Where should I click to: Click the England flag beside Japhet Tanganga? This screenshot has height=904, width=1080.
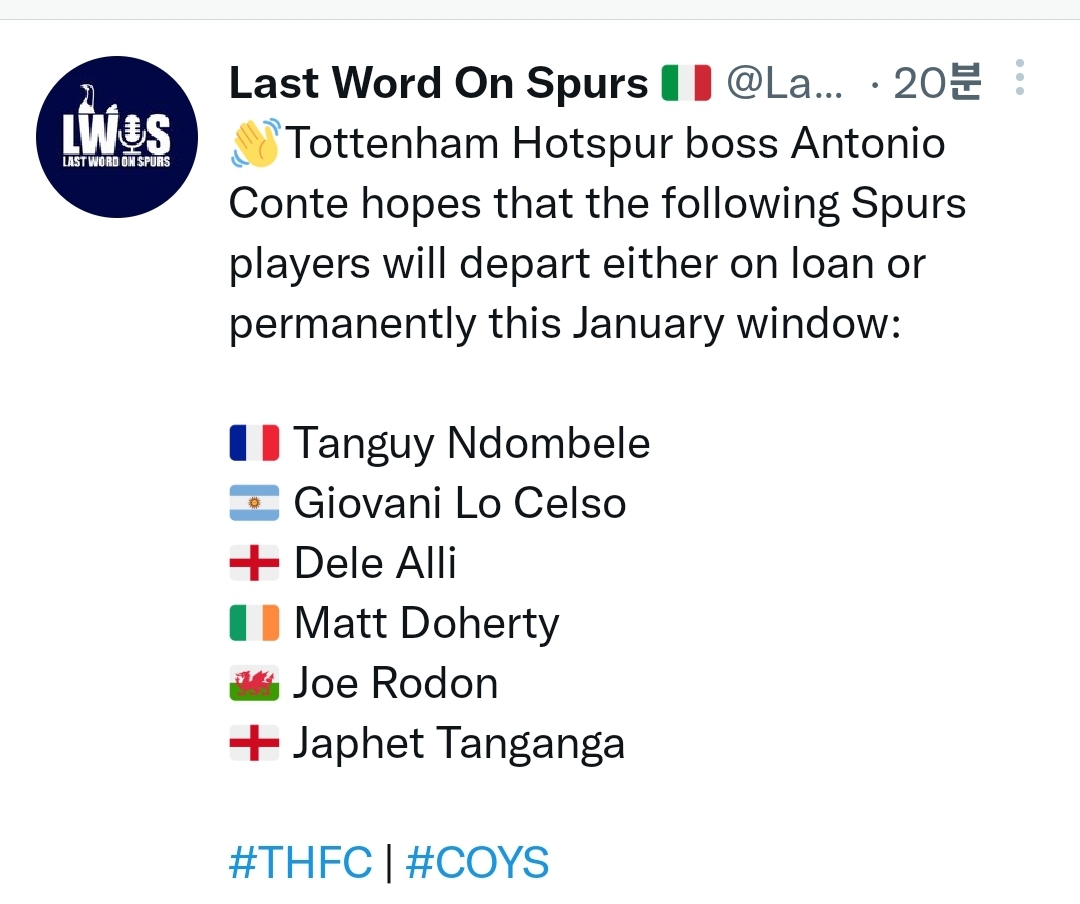click(x=254, y=743)
